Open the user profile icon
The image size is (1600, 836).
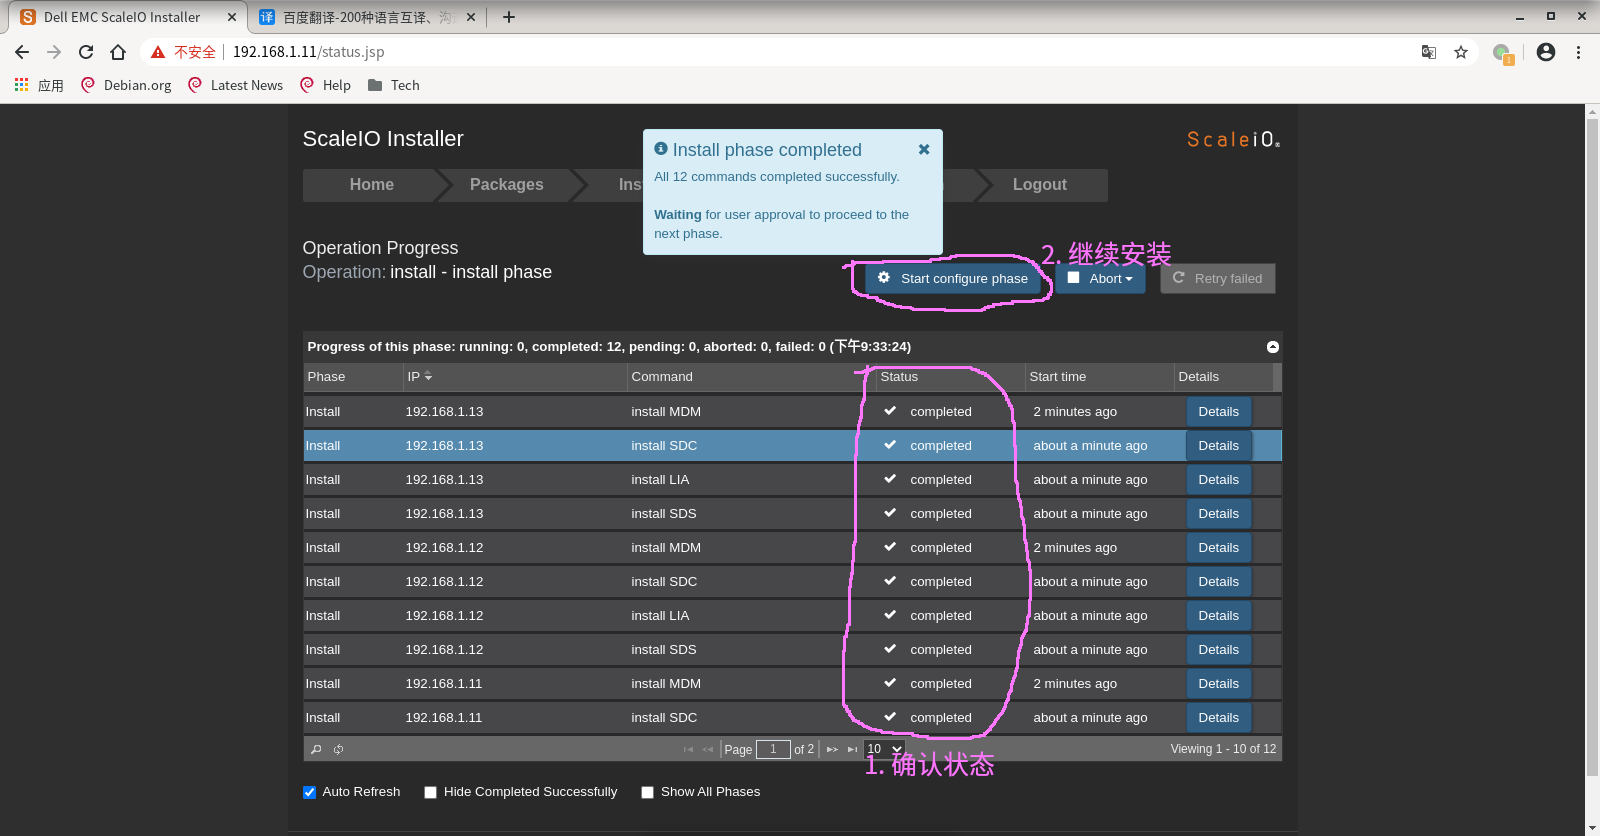click(1546, 52)
